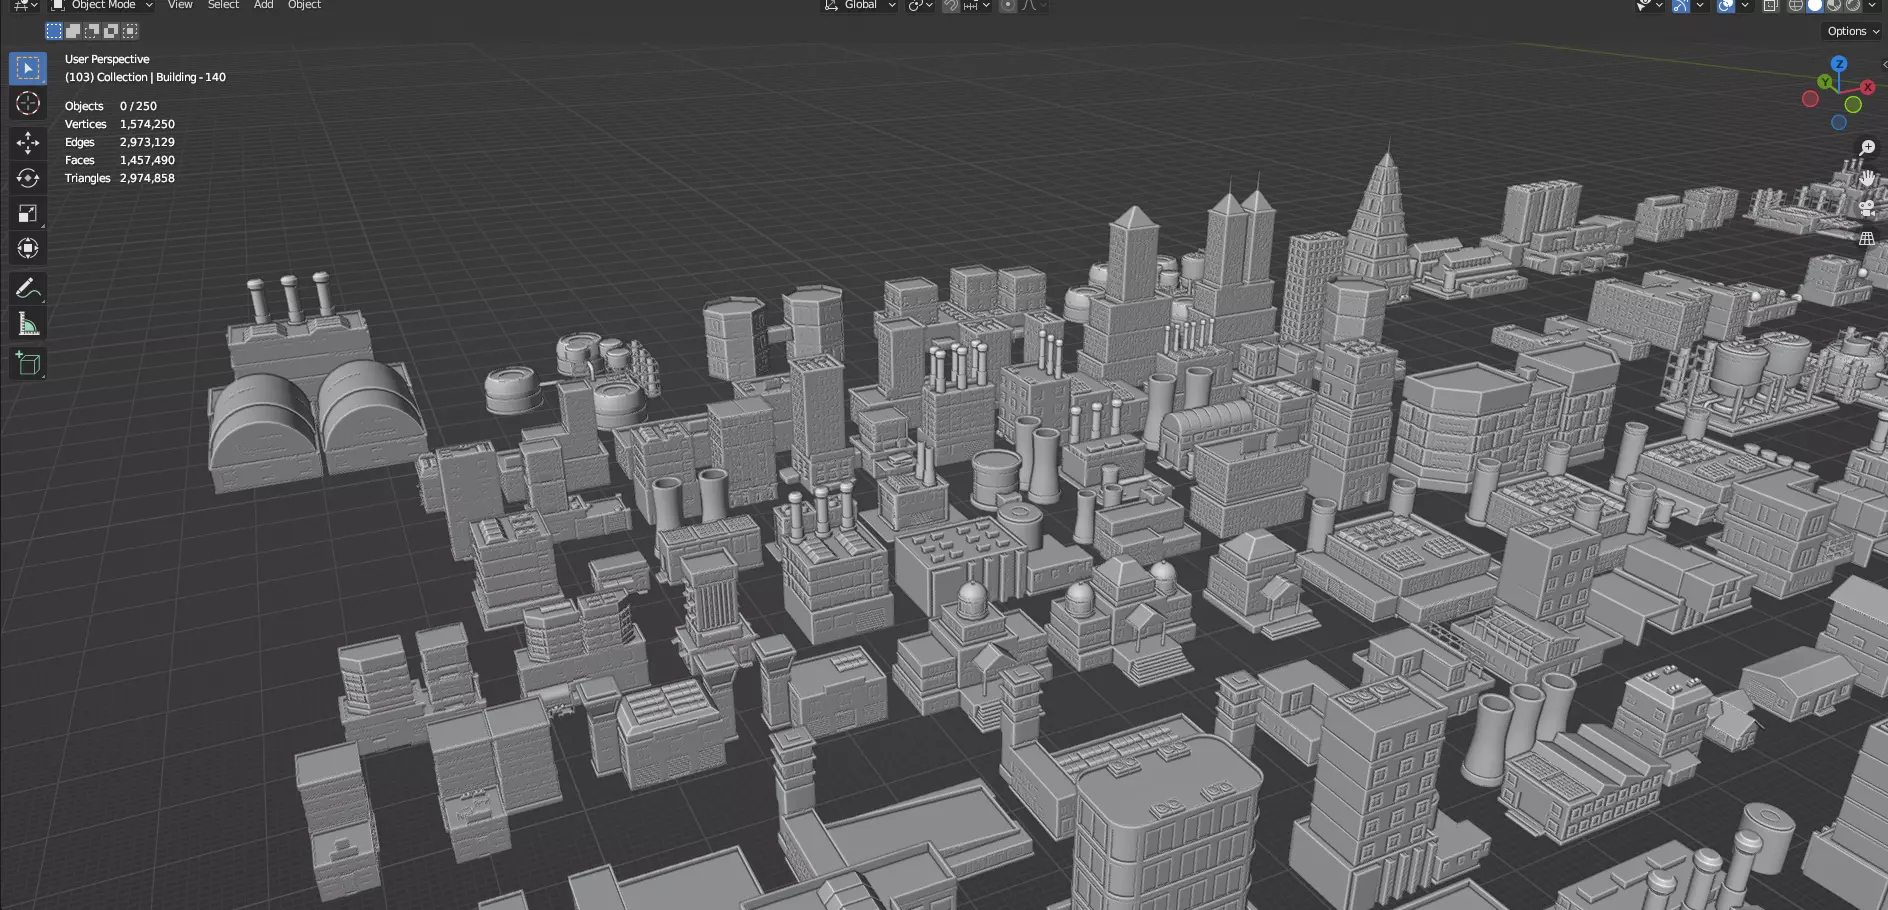Switch to rendered viewport shading

click(1853, 5)
